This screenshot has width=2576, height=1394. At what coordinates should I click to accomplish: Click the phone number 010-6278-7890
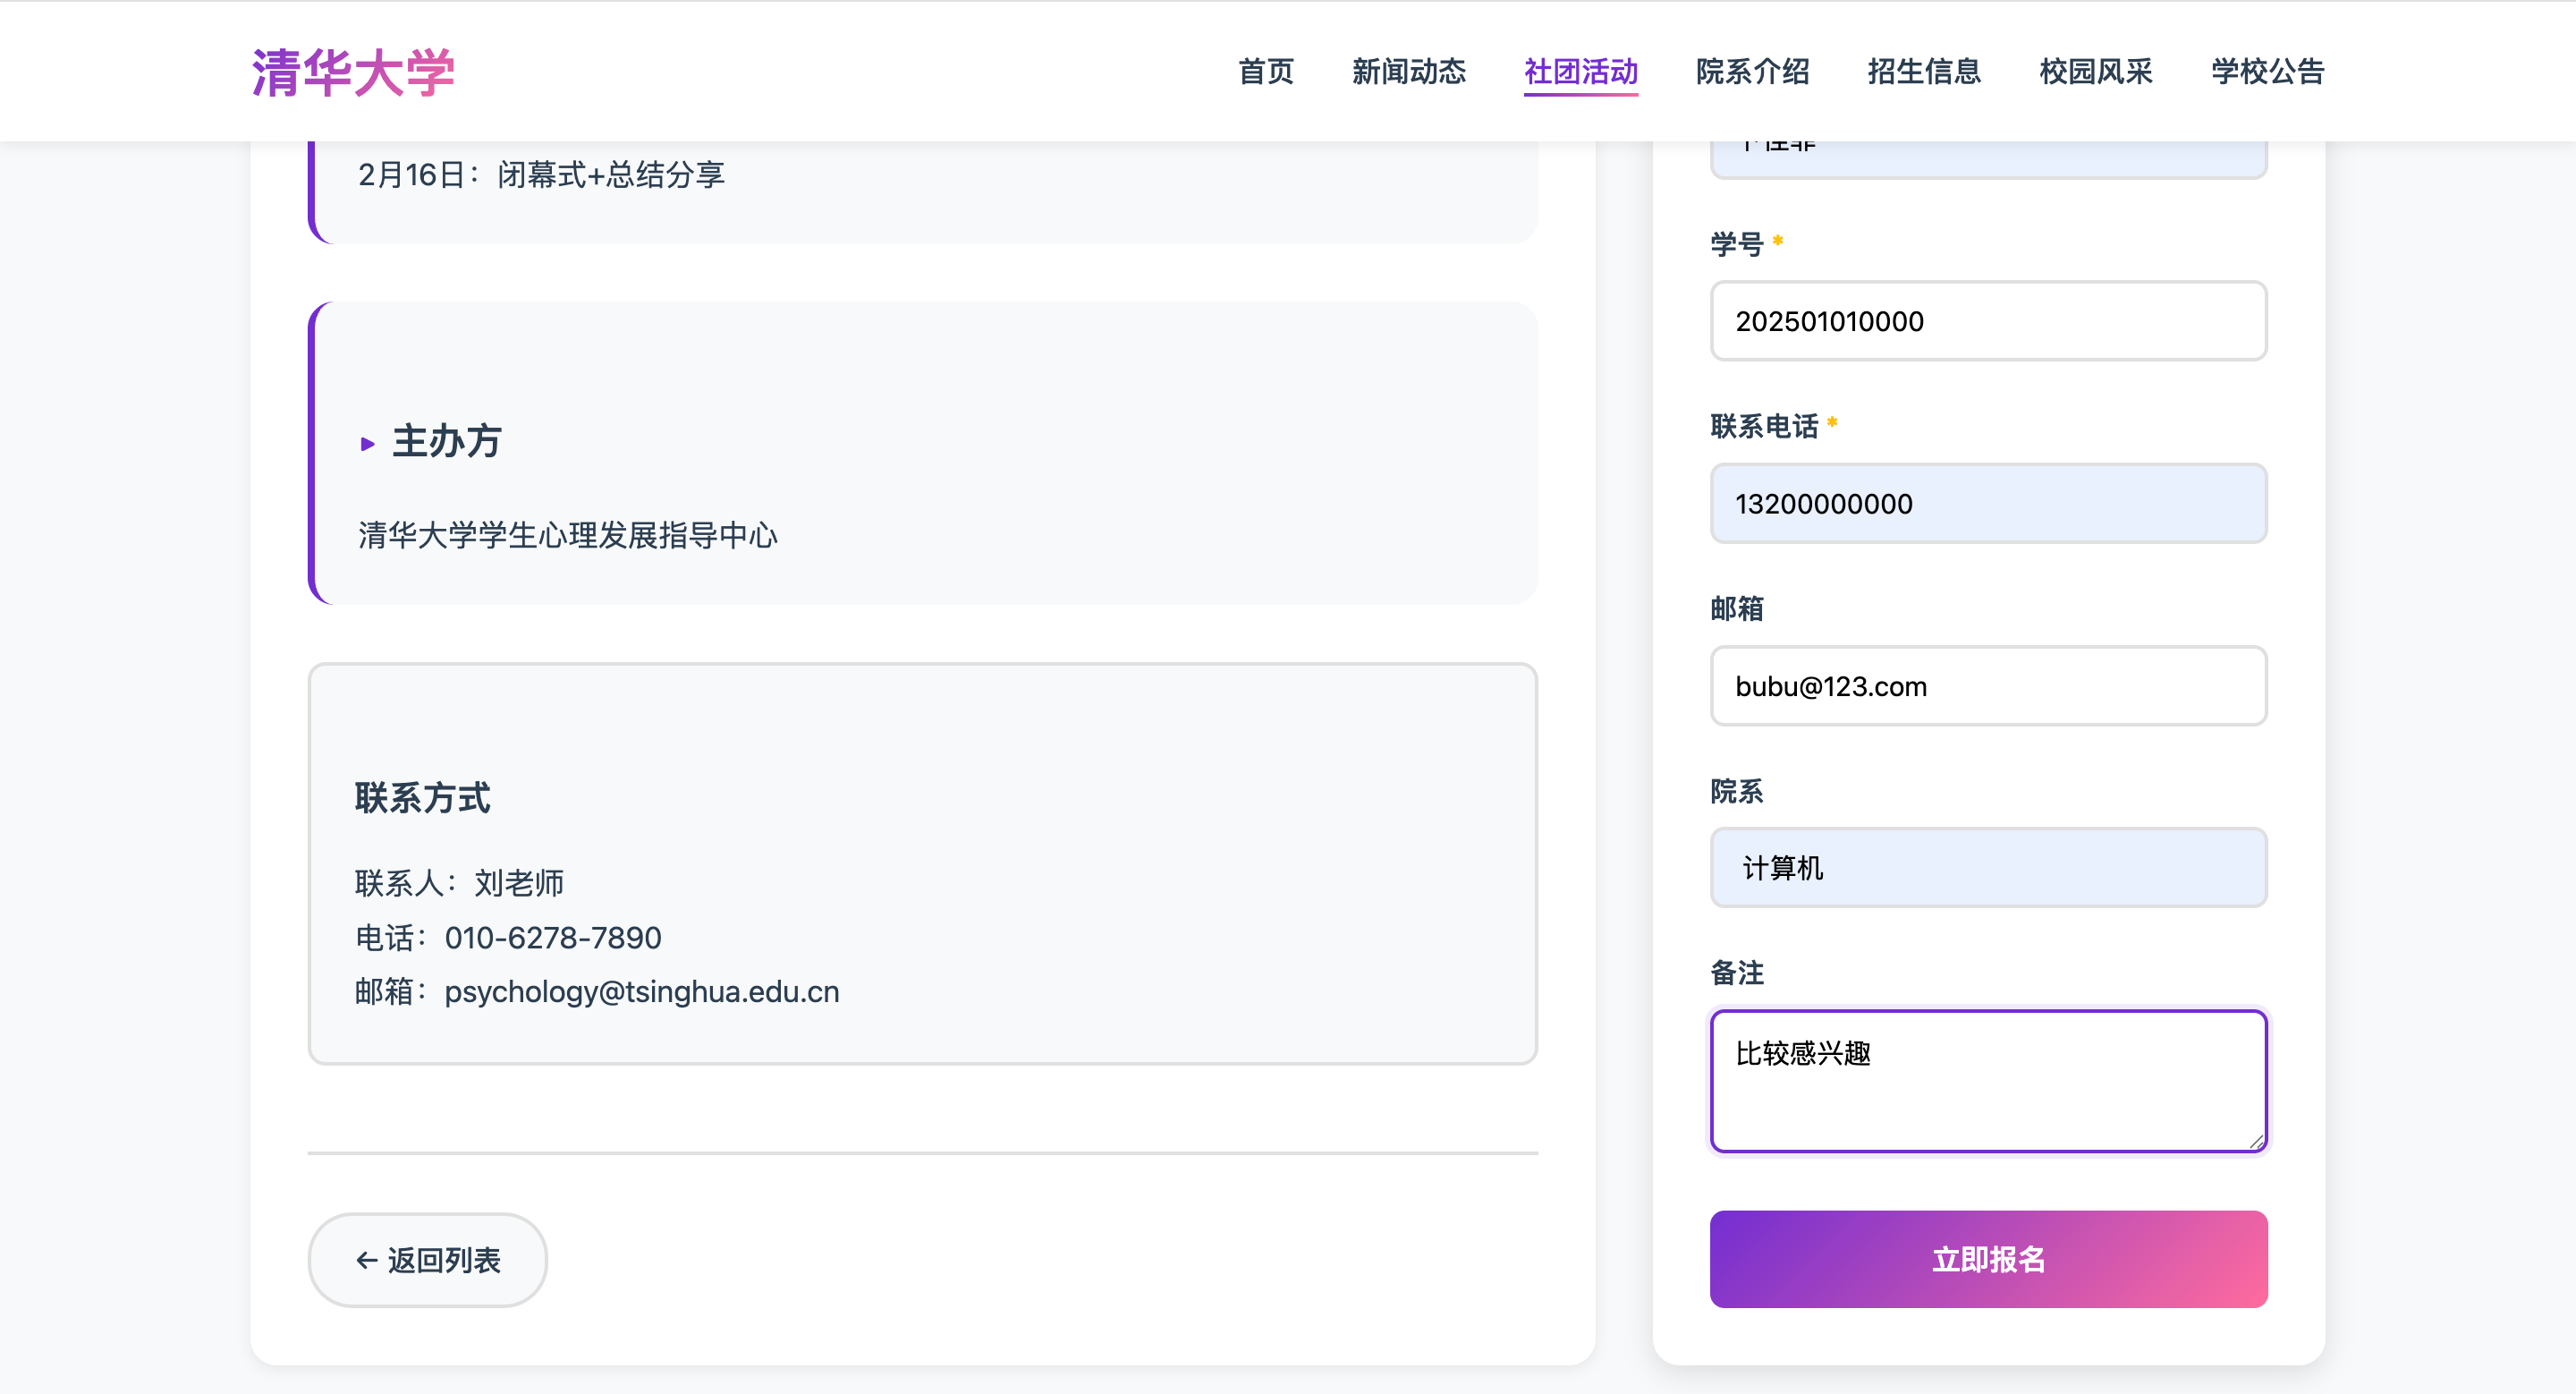tap(552, 938)
